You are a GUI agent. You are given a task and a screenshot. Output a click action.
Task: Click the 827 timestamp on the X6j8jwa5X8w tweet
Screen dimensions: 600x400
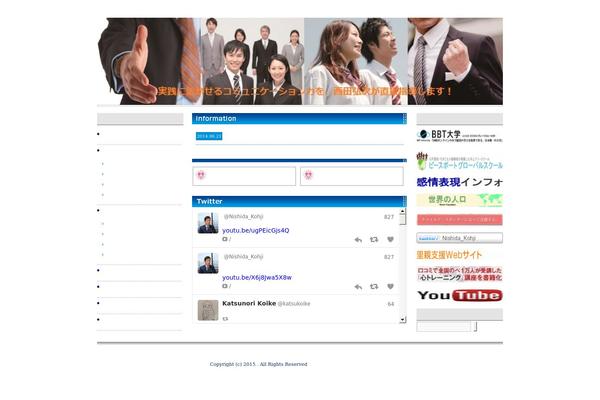tap(389, 257)
